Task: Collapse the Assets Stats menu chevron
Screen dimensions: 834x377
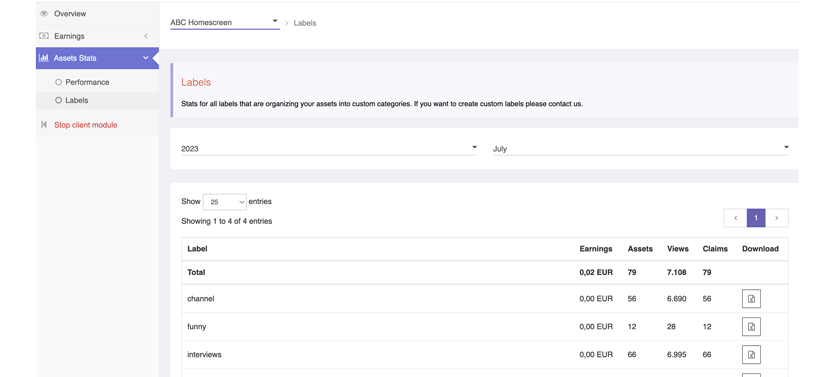Action: coord(146,58)
